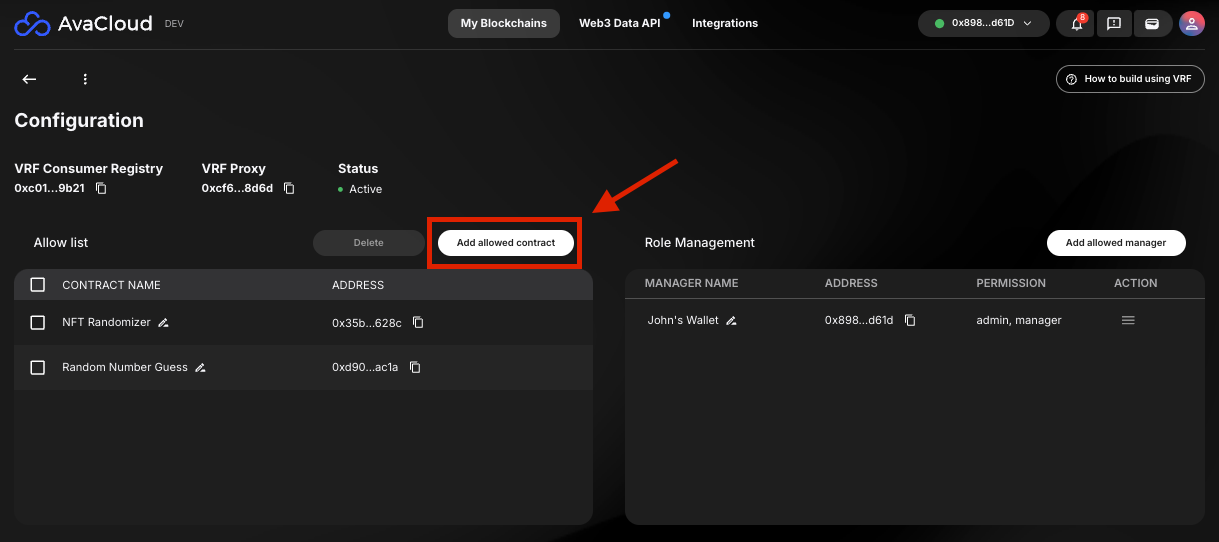
Task: Go to the Integrations tab
Action: 725,23
